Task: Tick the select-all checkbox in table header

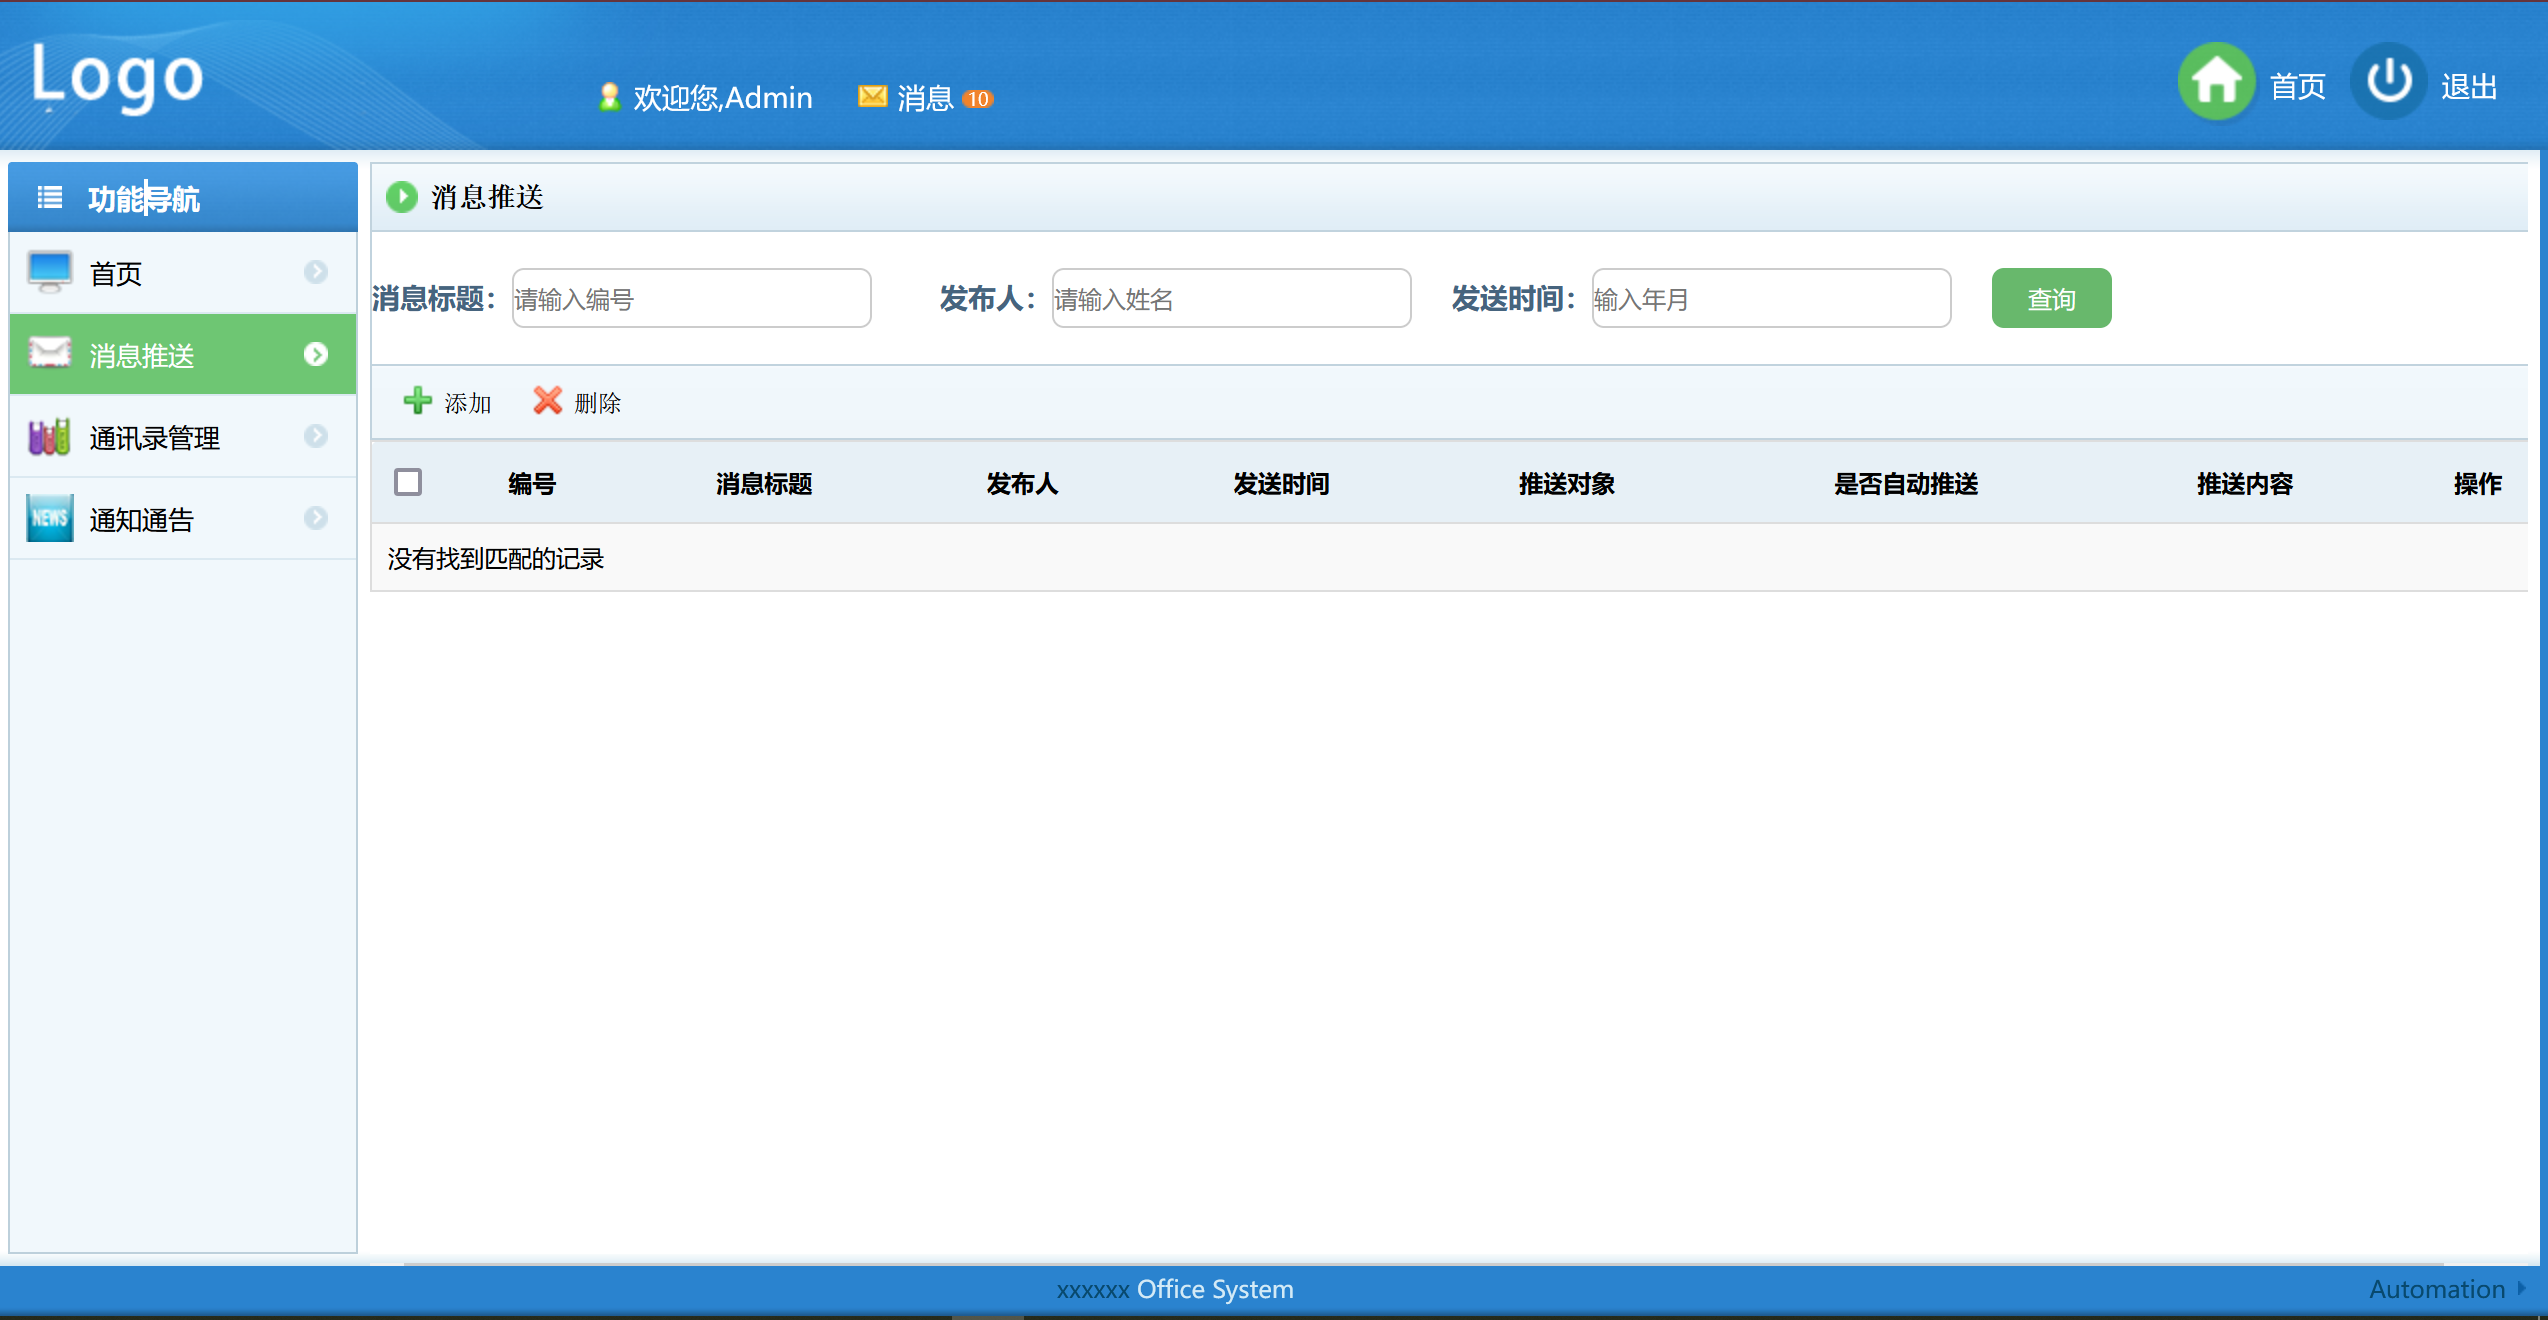Action: (x=408, y=482)
